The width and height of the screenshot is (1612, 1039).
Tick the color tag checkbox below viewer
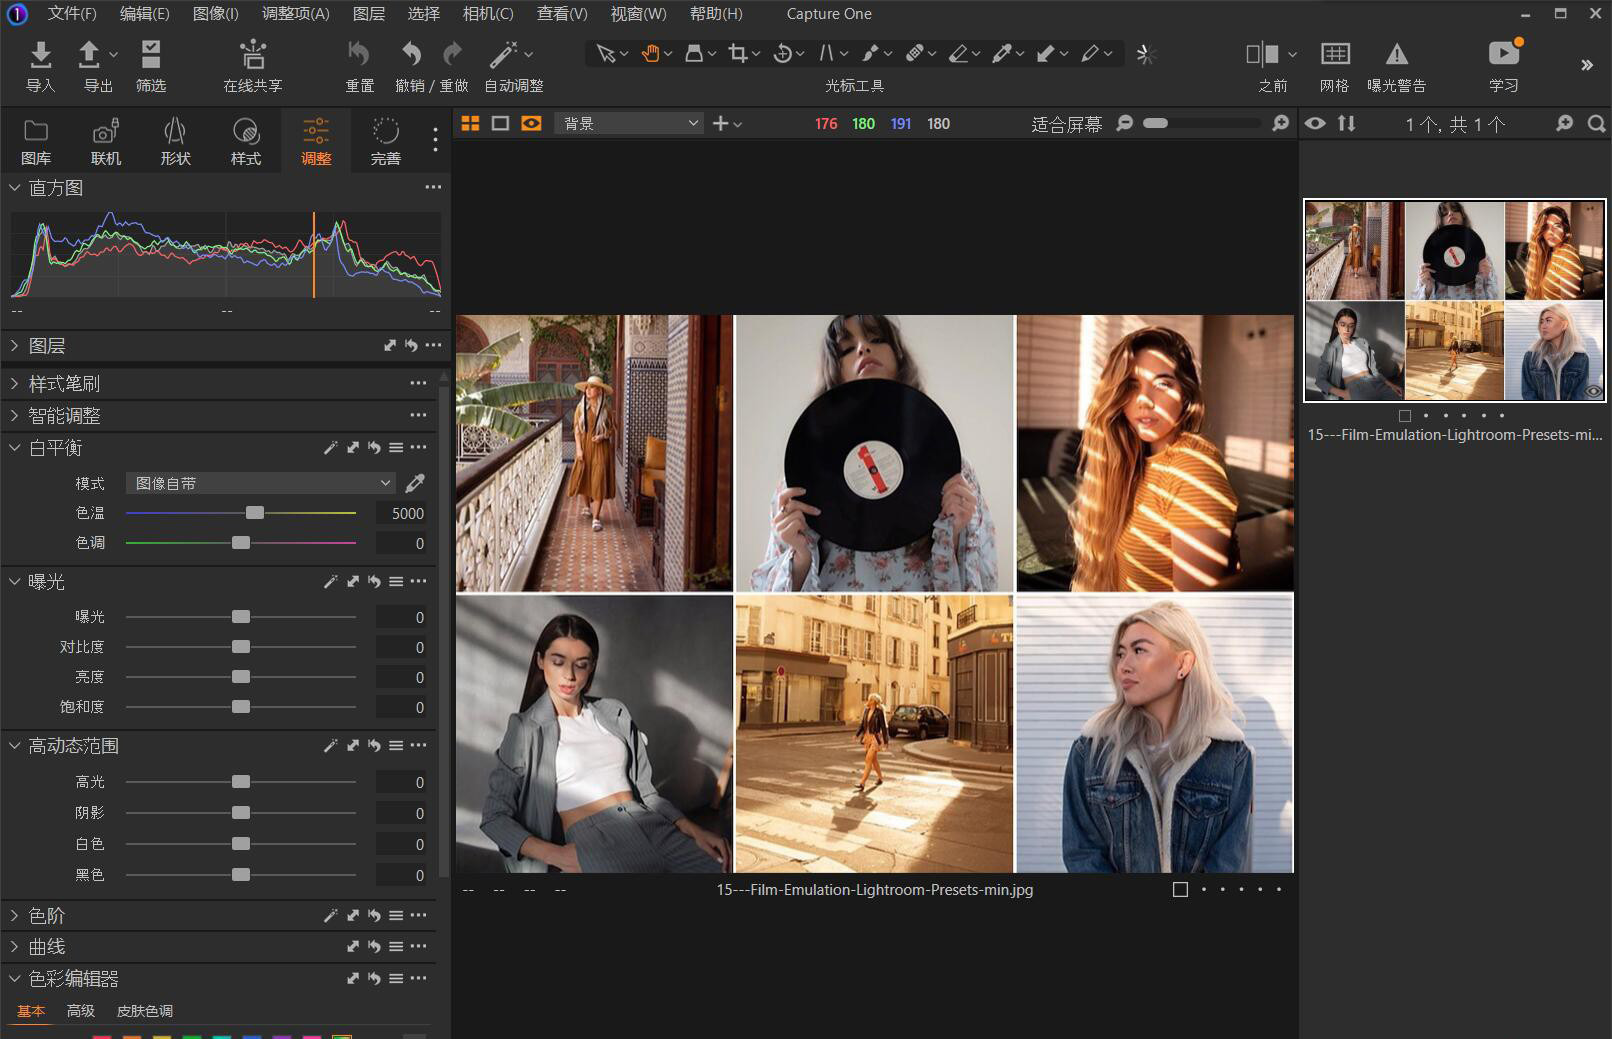[1180, 889]
